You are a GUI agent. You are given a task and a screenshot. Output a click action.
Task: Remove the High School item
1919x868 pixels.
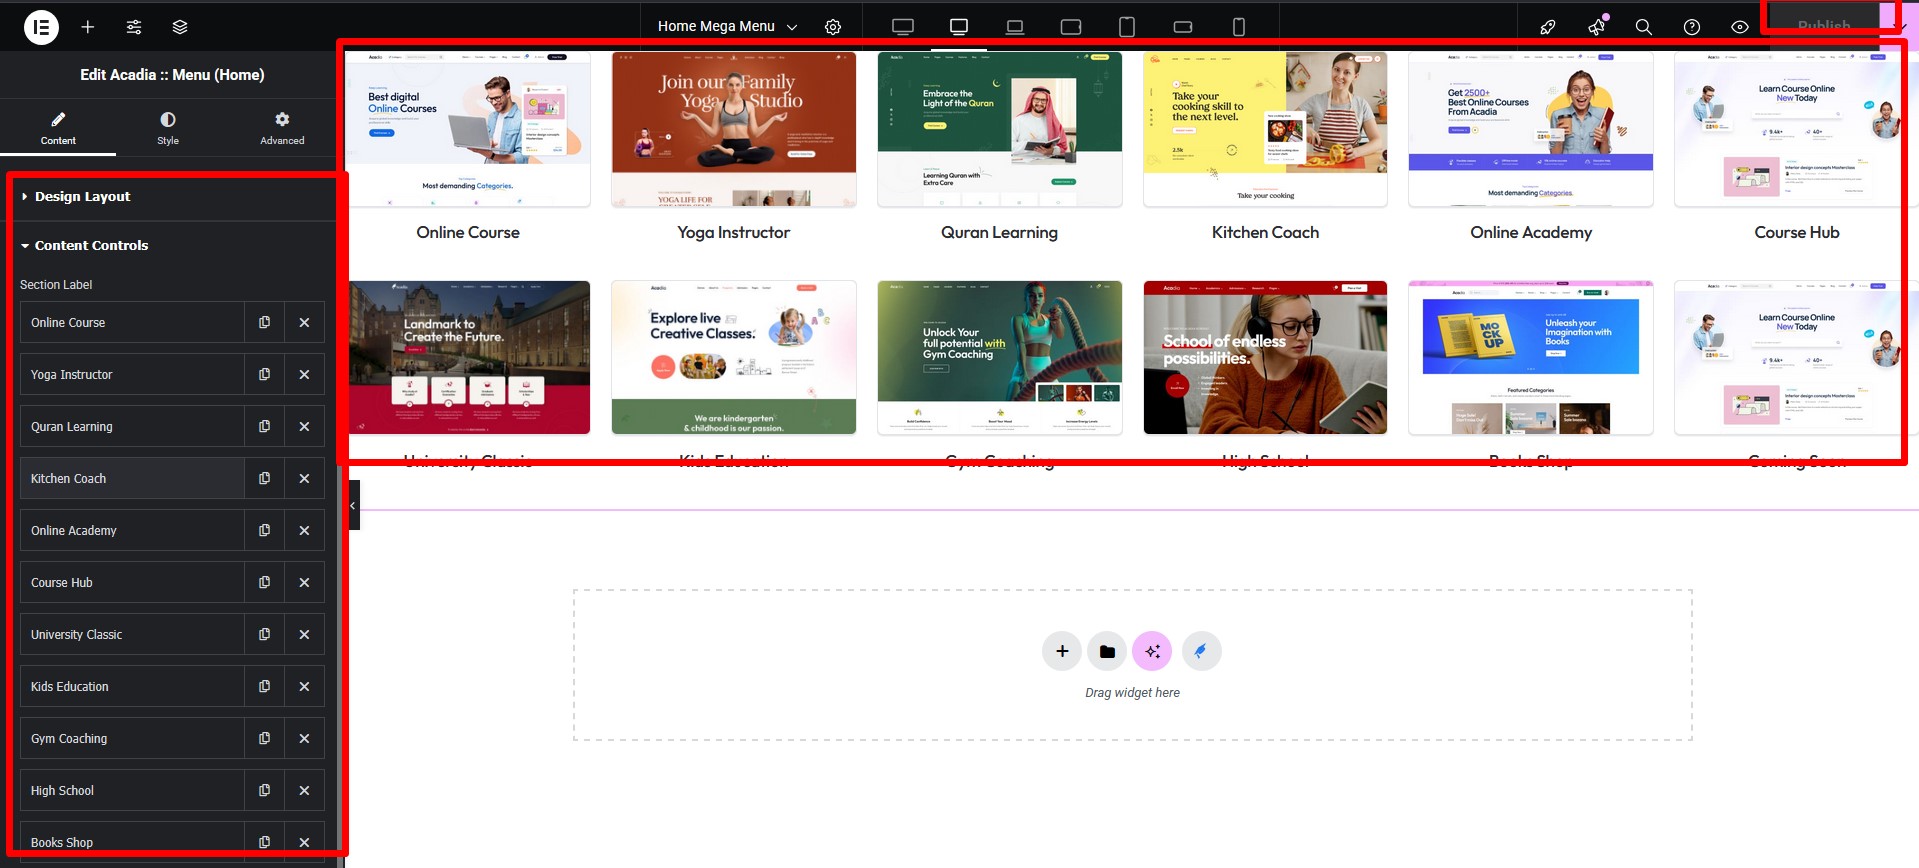click(305, 791)
